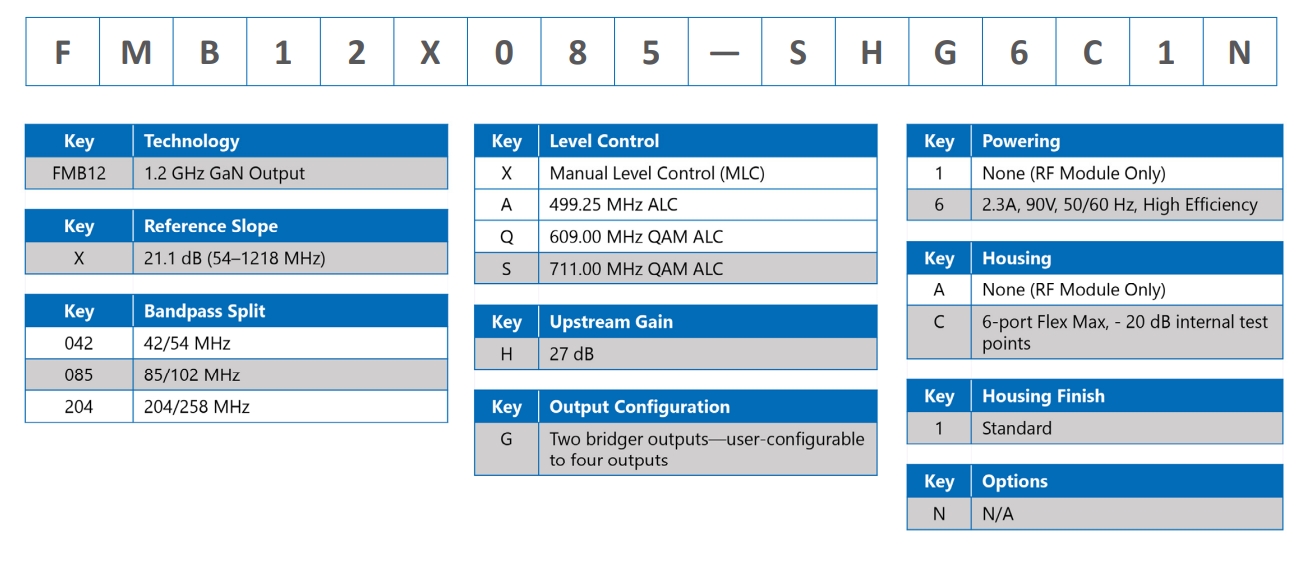Image resolution: width=1311 pixels, height=576 pixels.
Task: Select the A key in the Level Control table
Action: click(x=507, y=205)
